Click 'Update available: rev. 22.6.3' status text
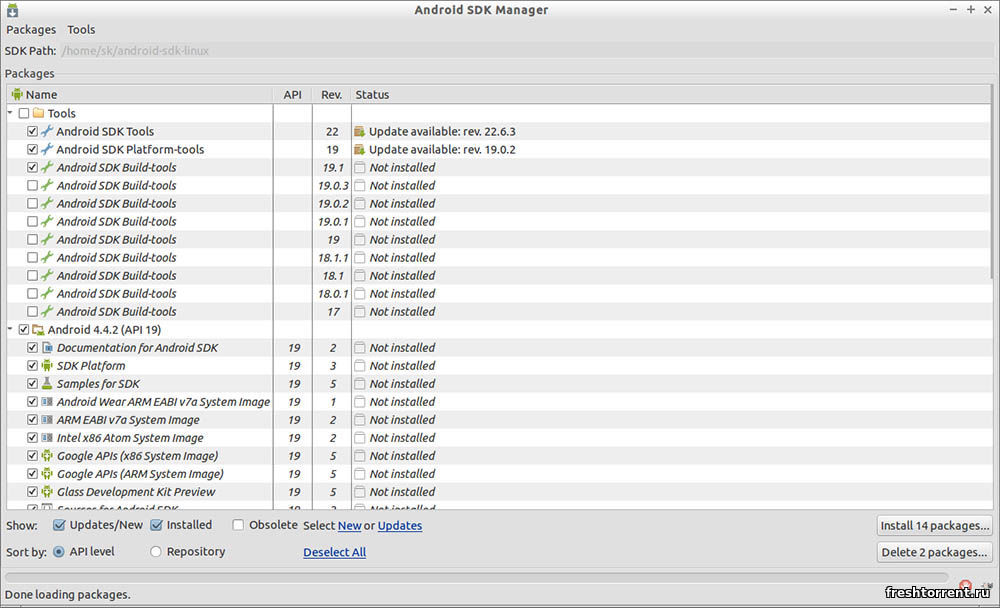1000x608 pixels. pyautogui.click(x=442, y=131)
